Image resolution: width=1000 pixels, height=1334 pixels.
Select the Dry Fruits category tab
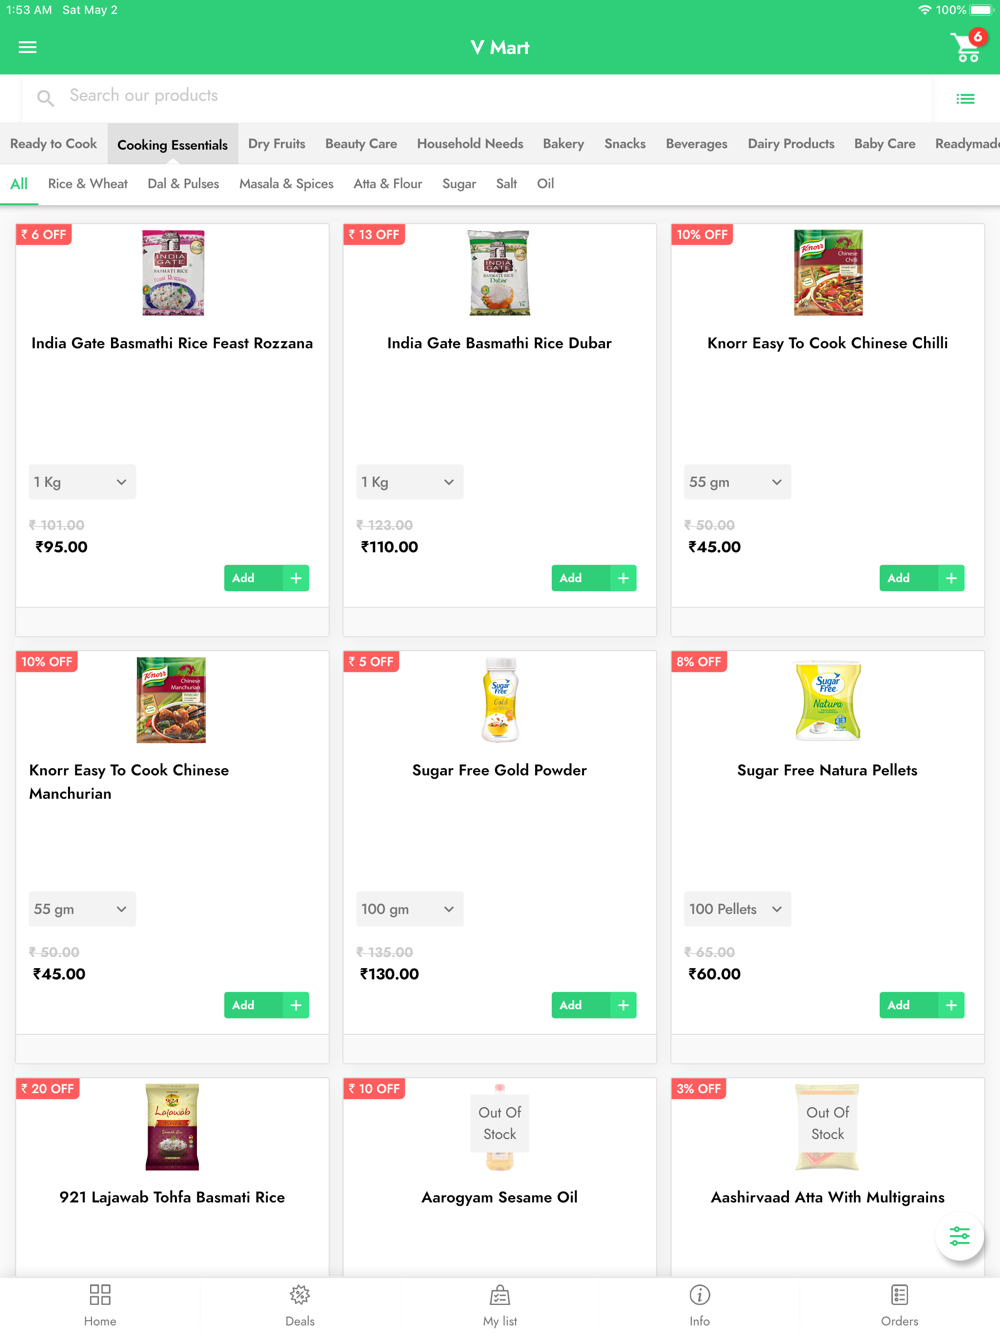click(x=277, y=144)
